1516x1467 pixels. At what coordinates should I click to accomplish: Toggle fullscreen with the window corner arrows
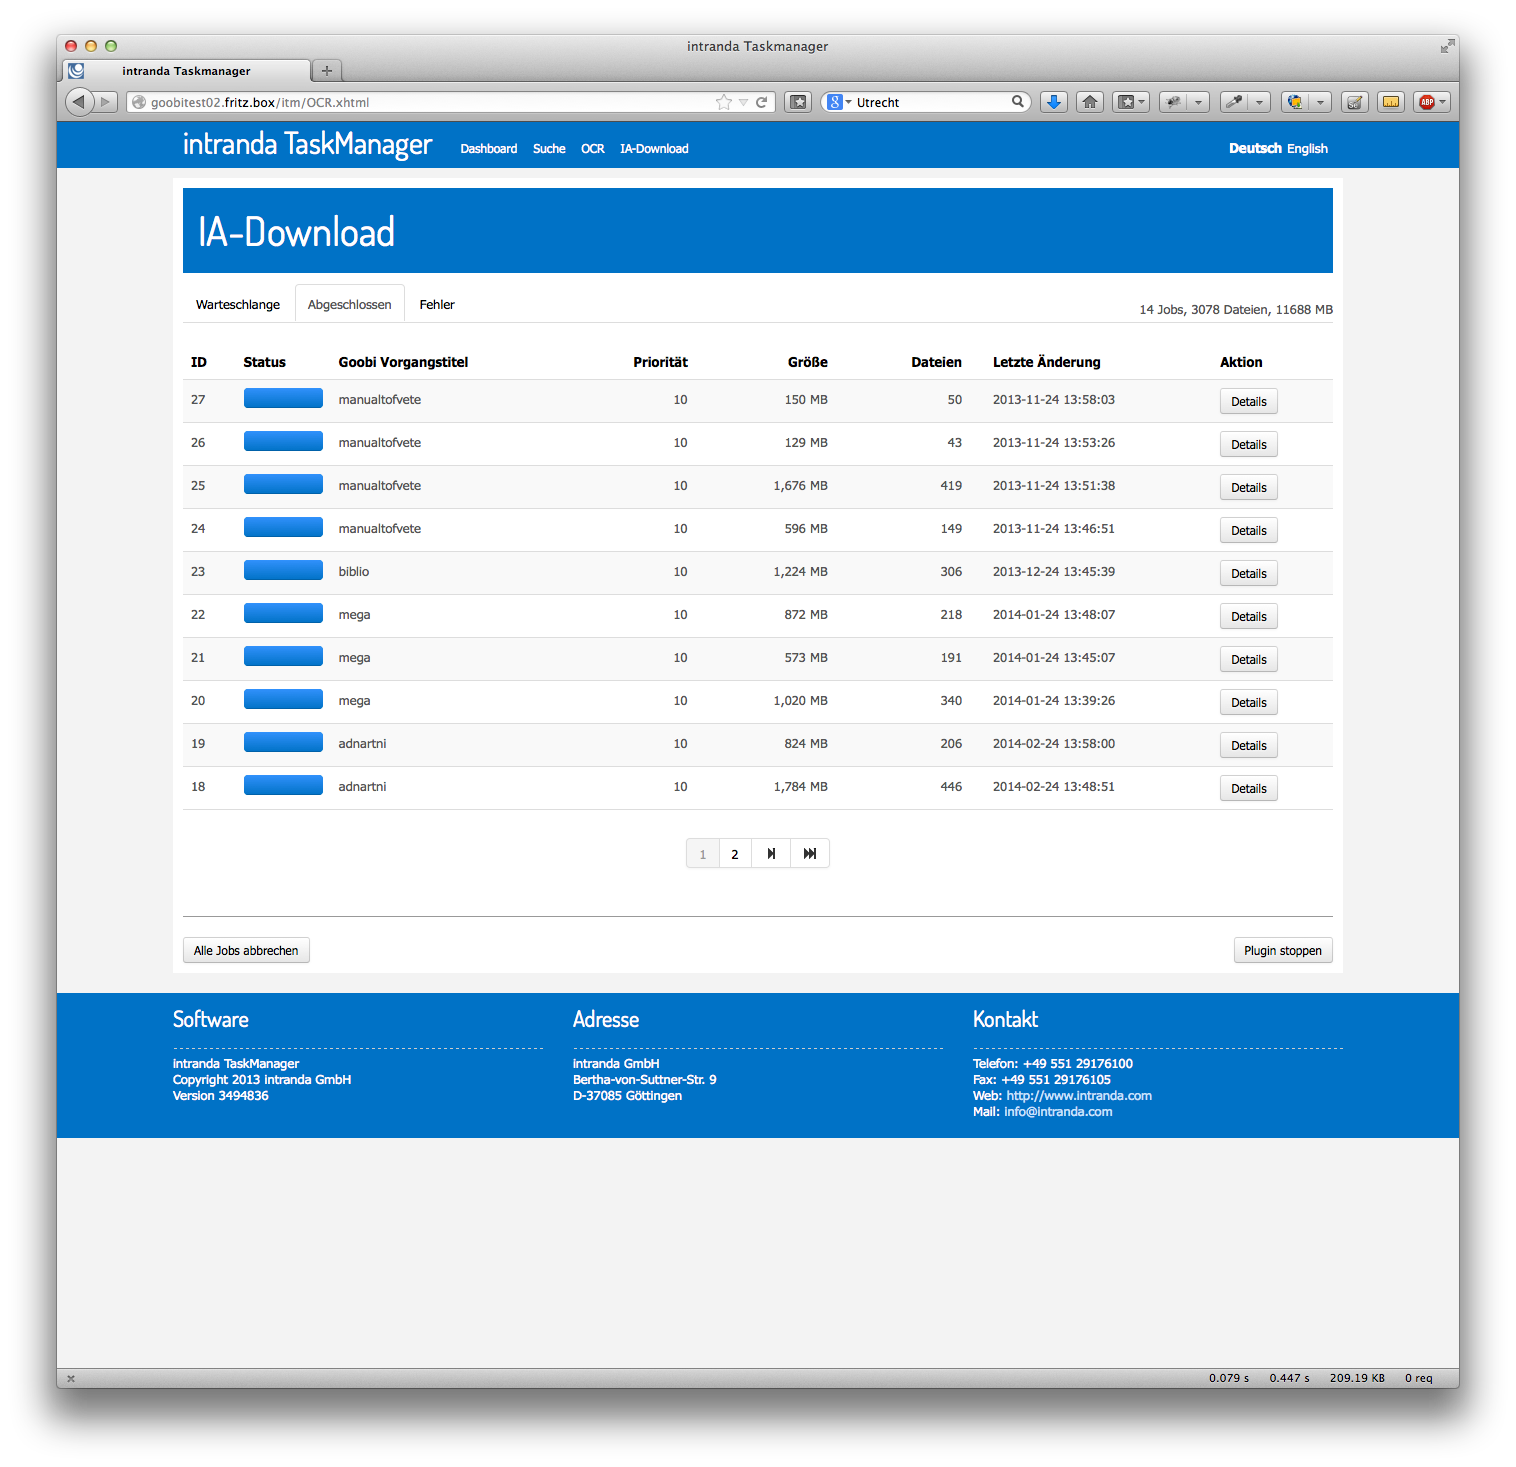click(1447, 46)
